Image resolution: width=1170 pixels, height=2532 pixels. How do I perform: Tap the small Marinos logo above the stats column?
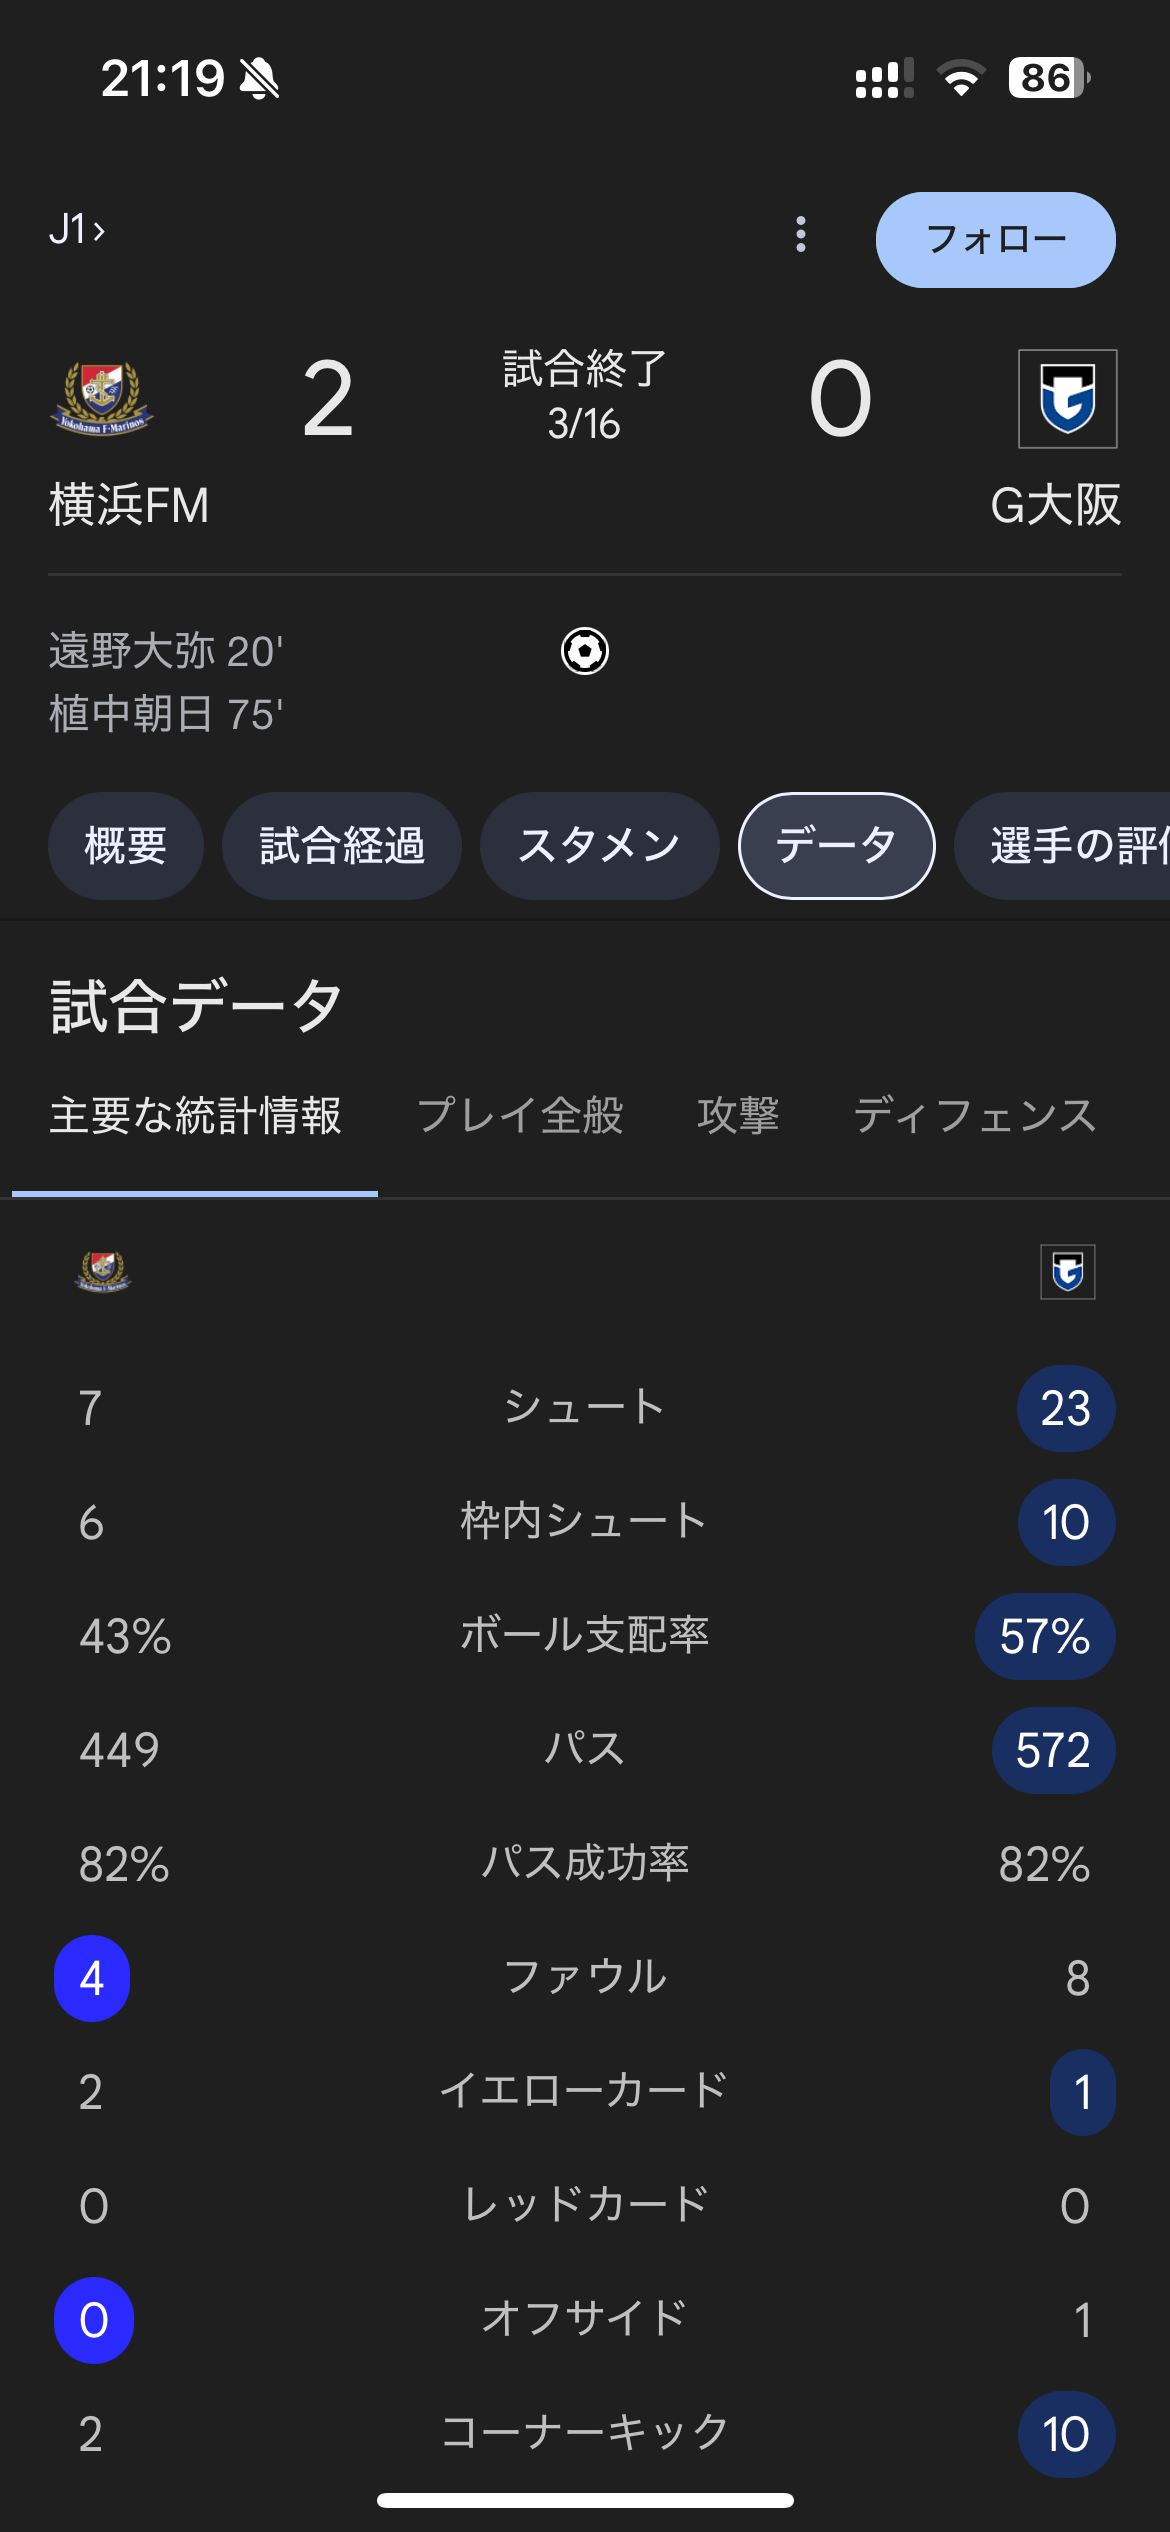click(x=103, y=1271)
